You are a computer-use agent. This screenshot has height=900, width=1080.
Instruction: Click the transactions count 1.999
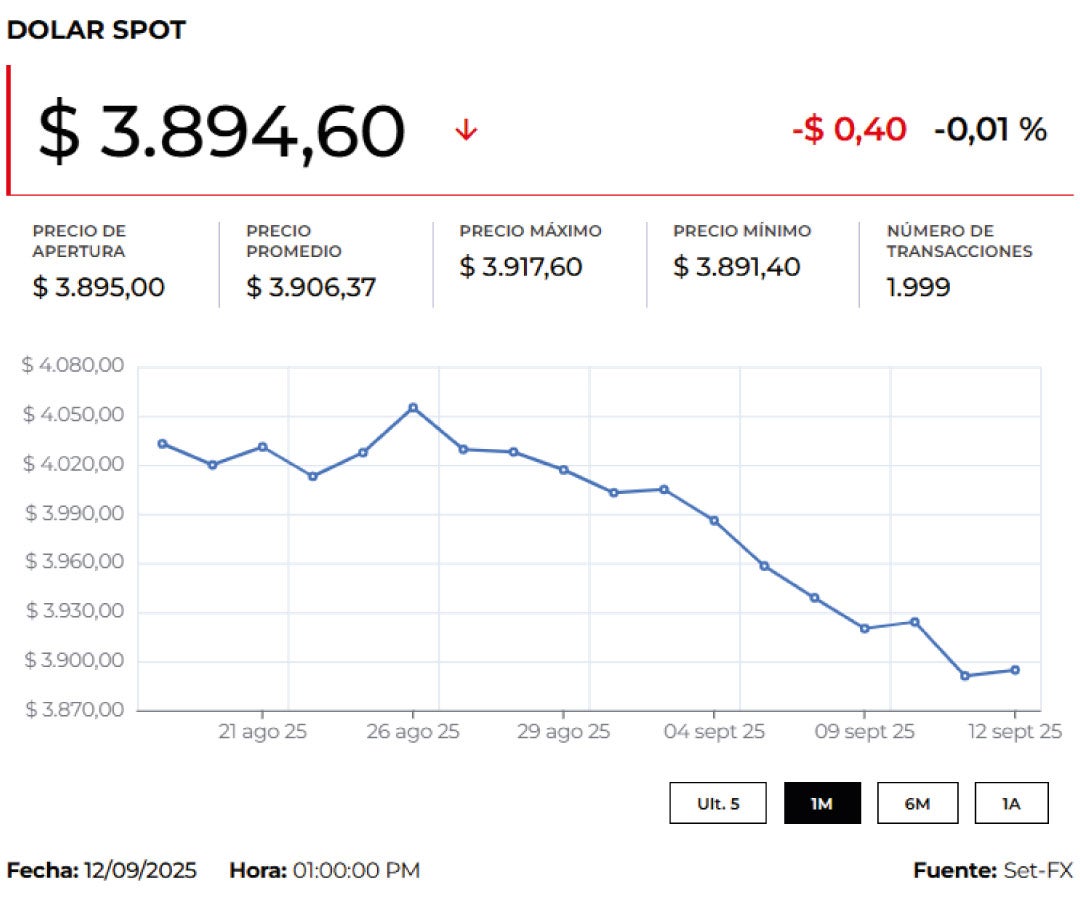918,288
